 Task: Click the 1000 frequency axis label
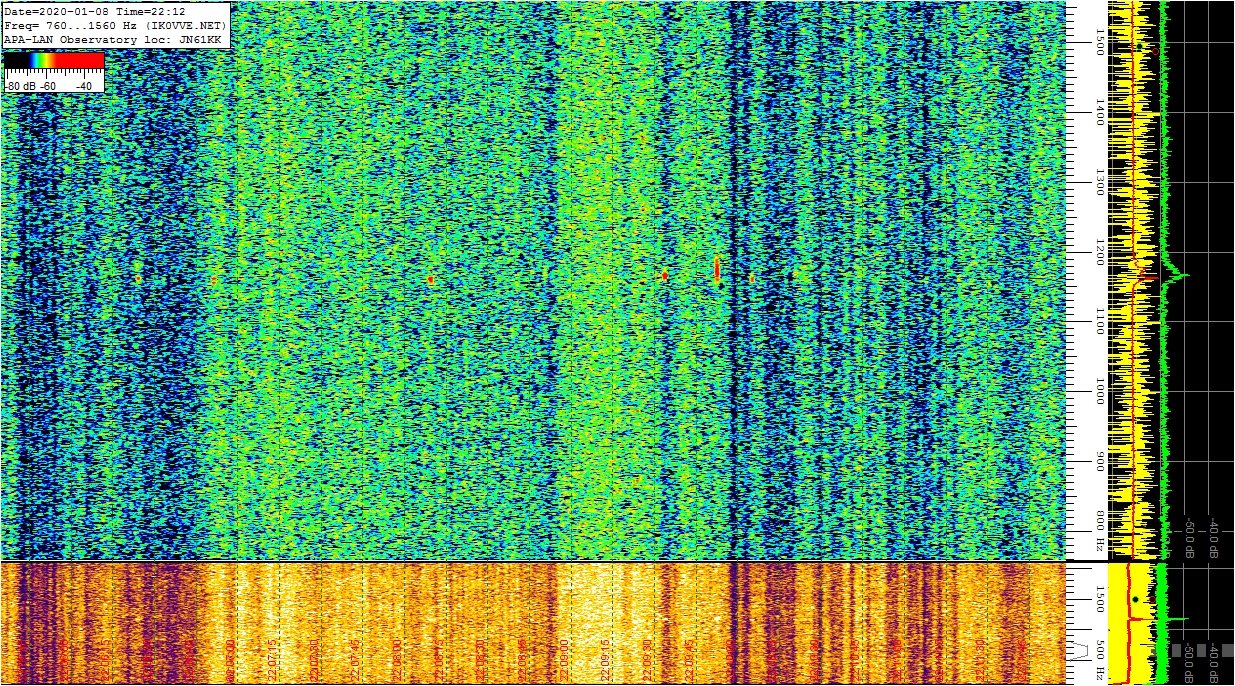1099,391
